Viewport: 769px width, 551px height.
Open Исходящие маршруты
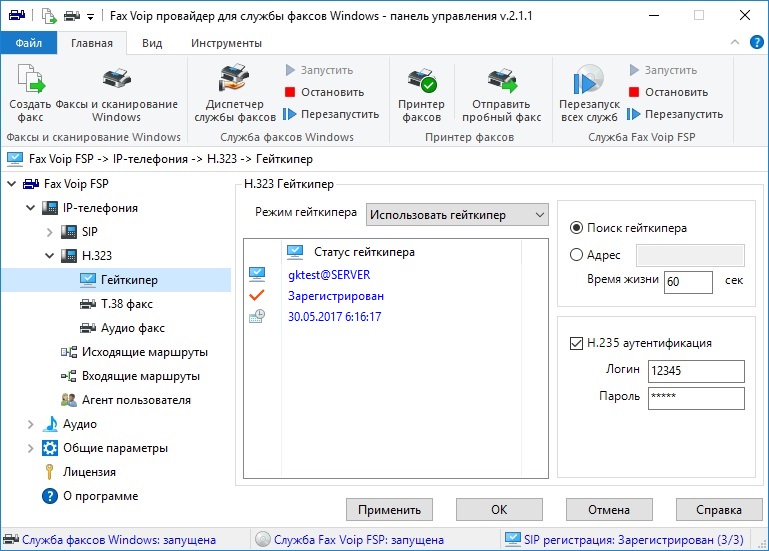(145, 352)
